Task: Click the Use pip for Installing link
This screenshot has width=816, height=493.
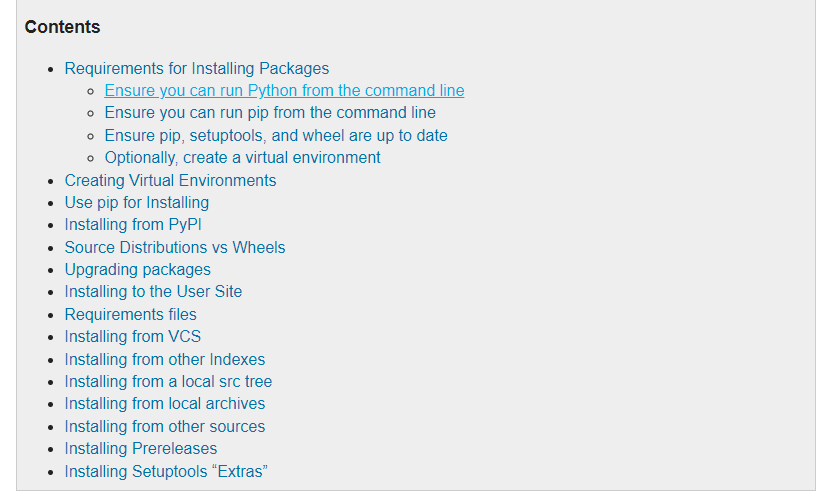Action: tap(136, 202)
